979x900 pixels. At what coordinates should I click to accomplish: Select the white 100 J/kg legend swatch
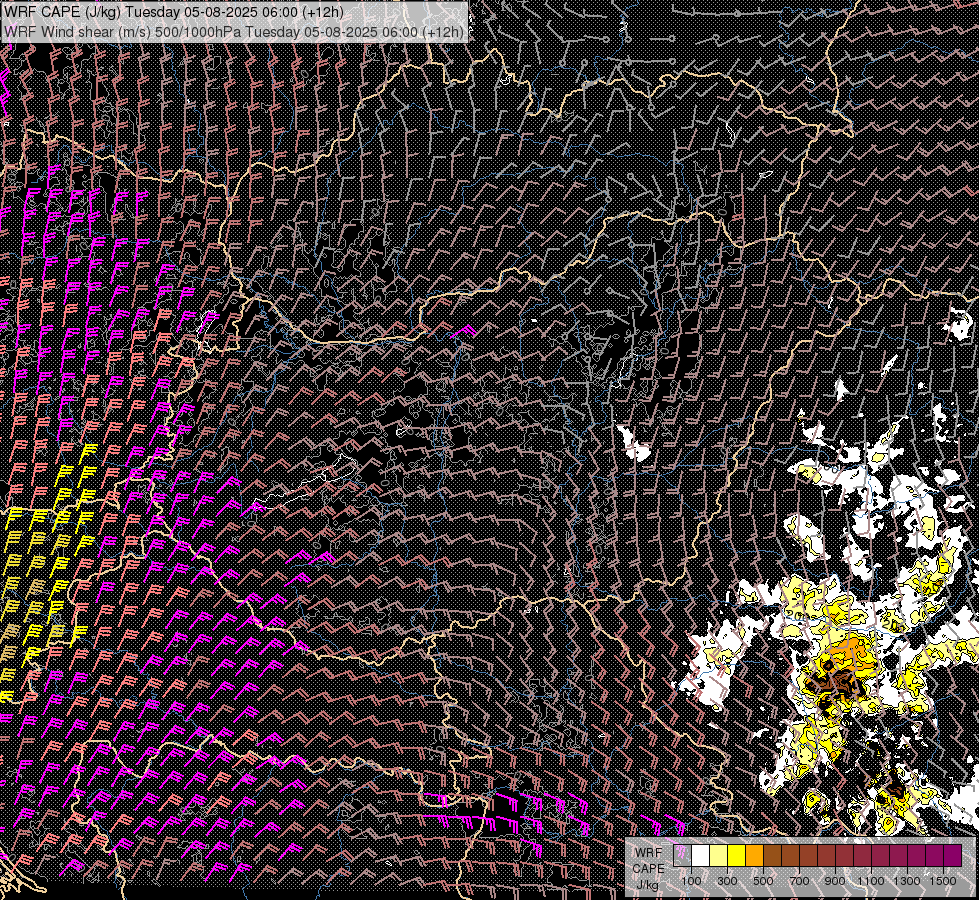pyautogui.click(x=701, y=856)
